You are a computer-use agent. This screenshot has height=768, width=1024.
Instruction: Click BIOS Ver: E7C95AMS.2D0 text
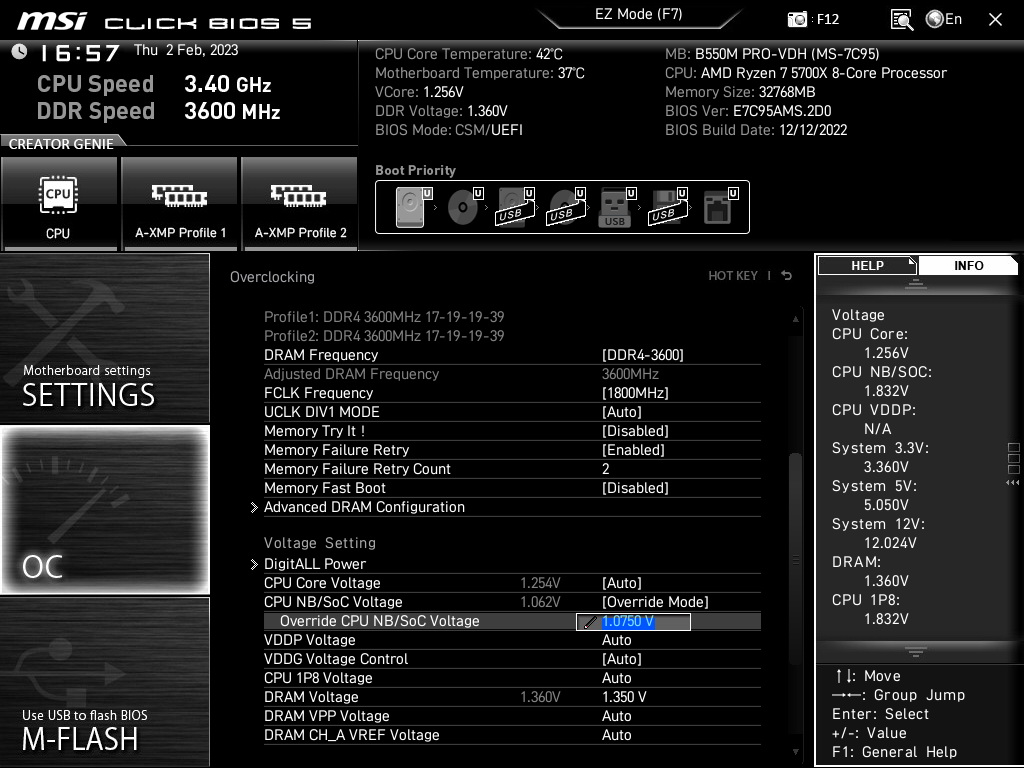coord(748,111)
